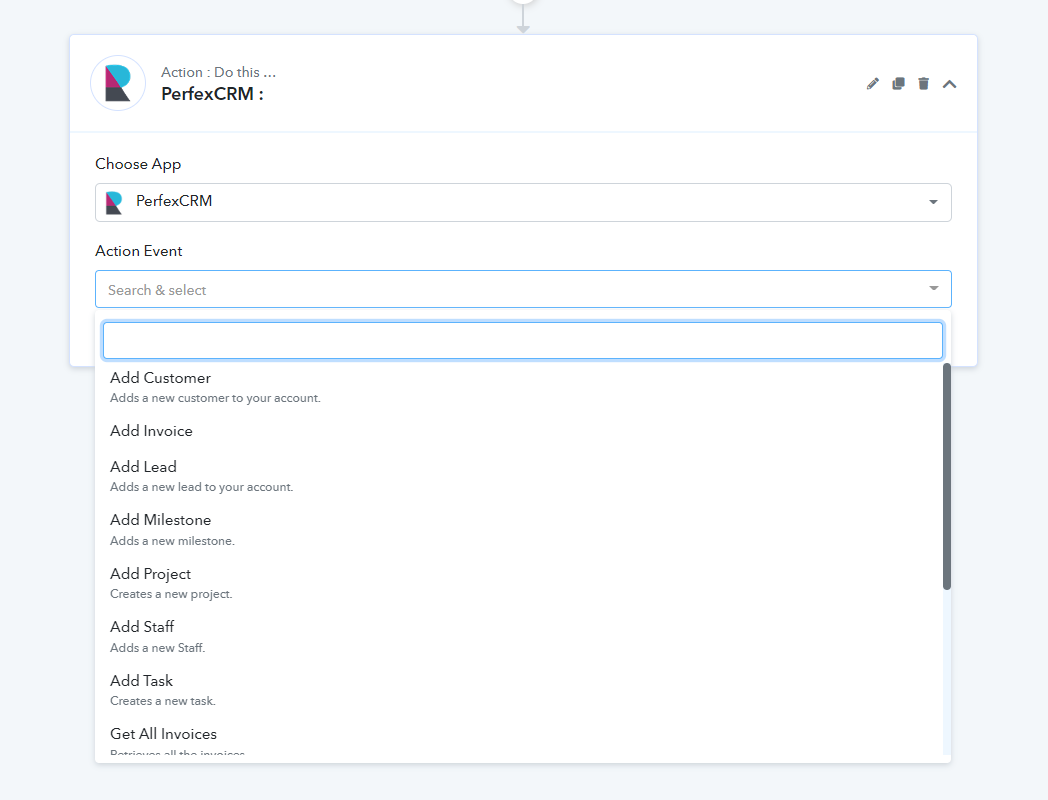Focus the dropdown search input box

point(523,340)
